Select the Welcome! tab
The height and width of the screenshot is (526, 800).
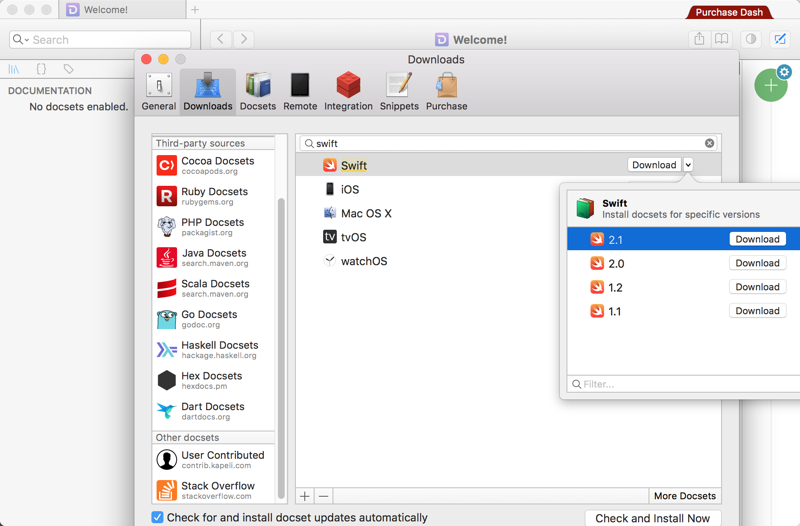(x=122, y=10)
